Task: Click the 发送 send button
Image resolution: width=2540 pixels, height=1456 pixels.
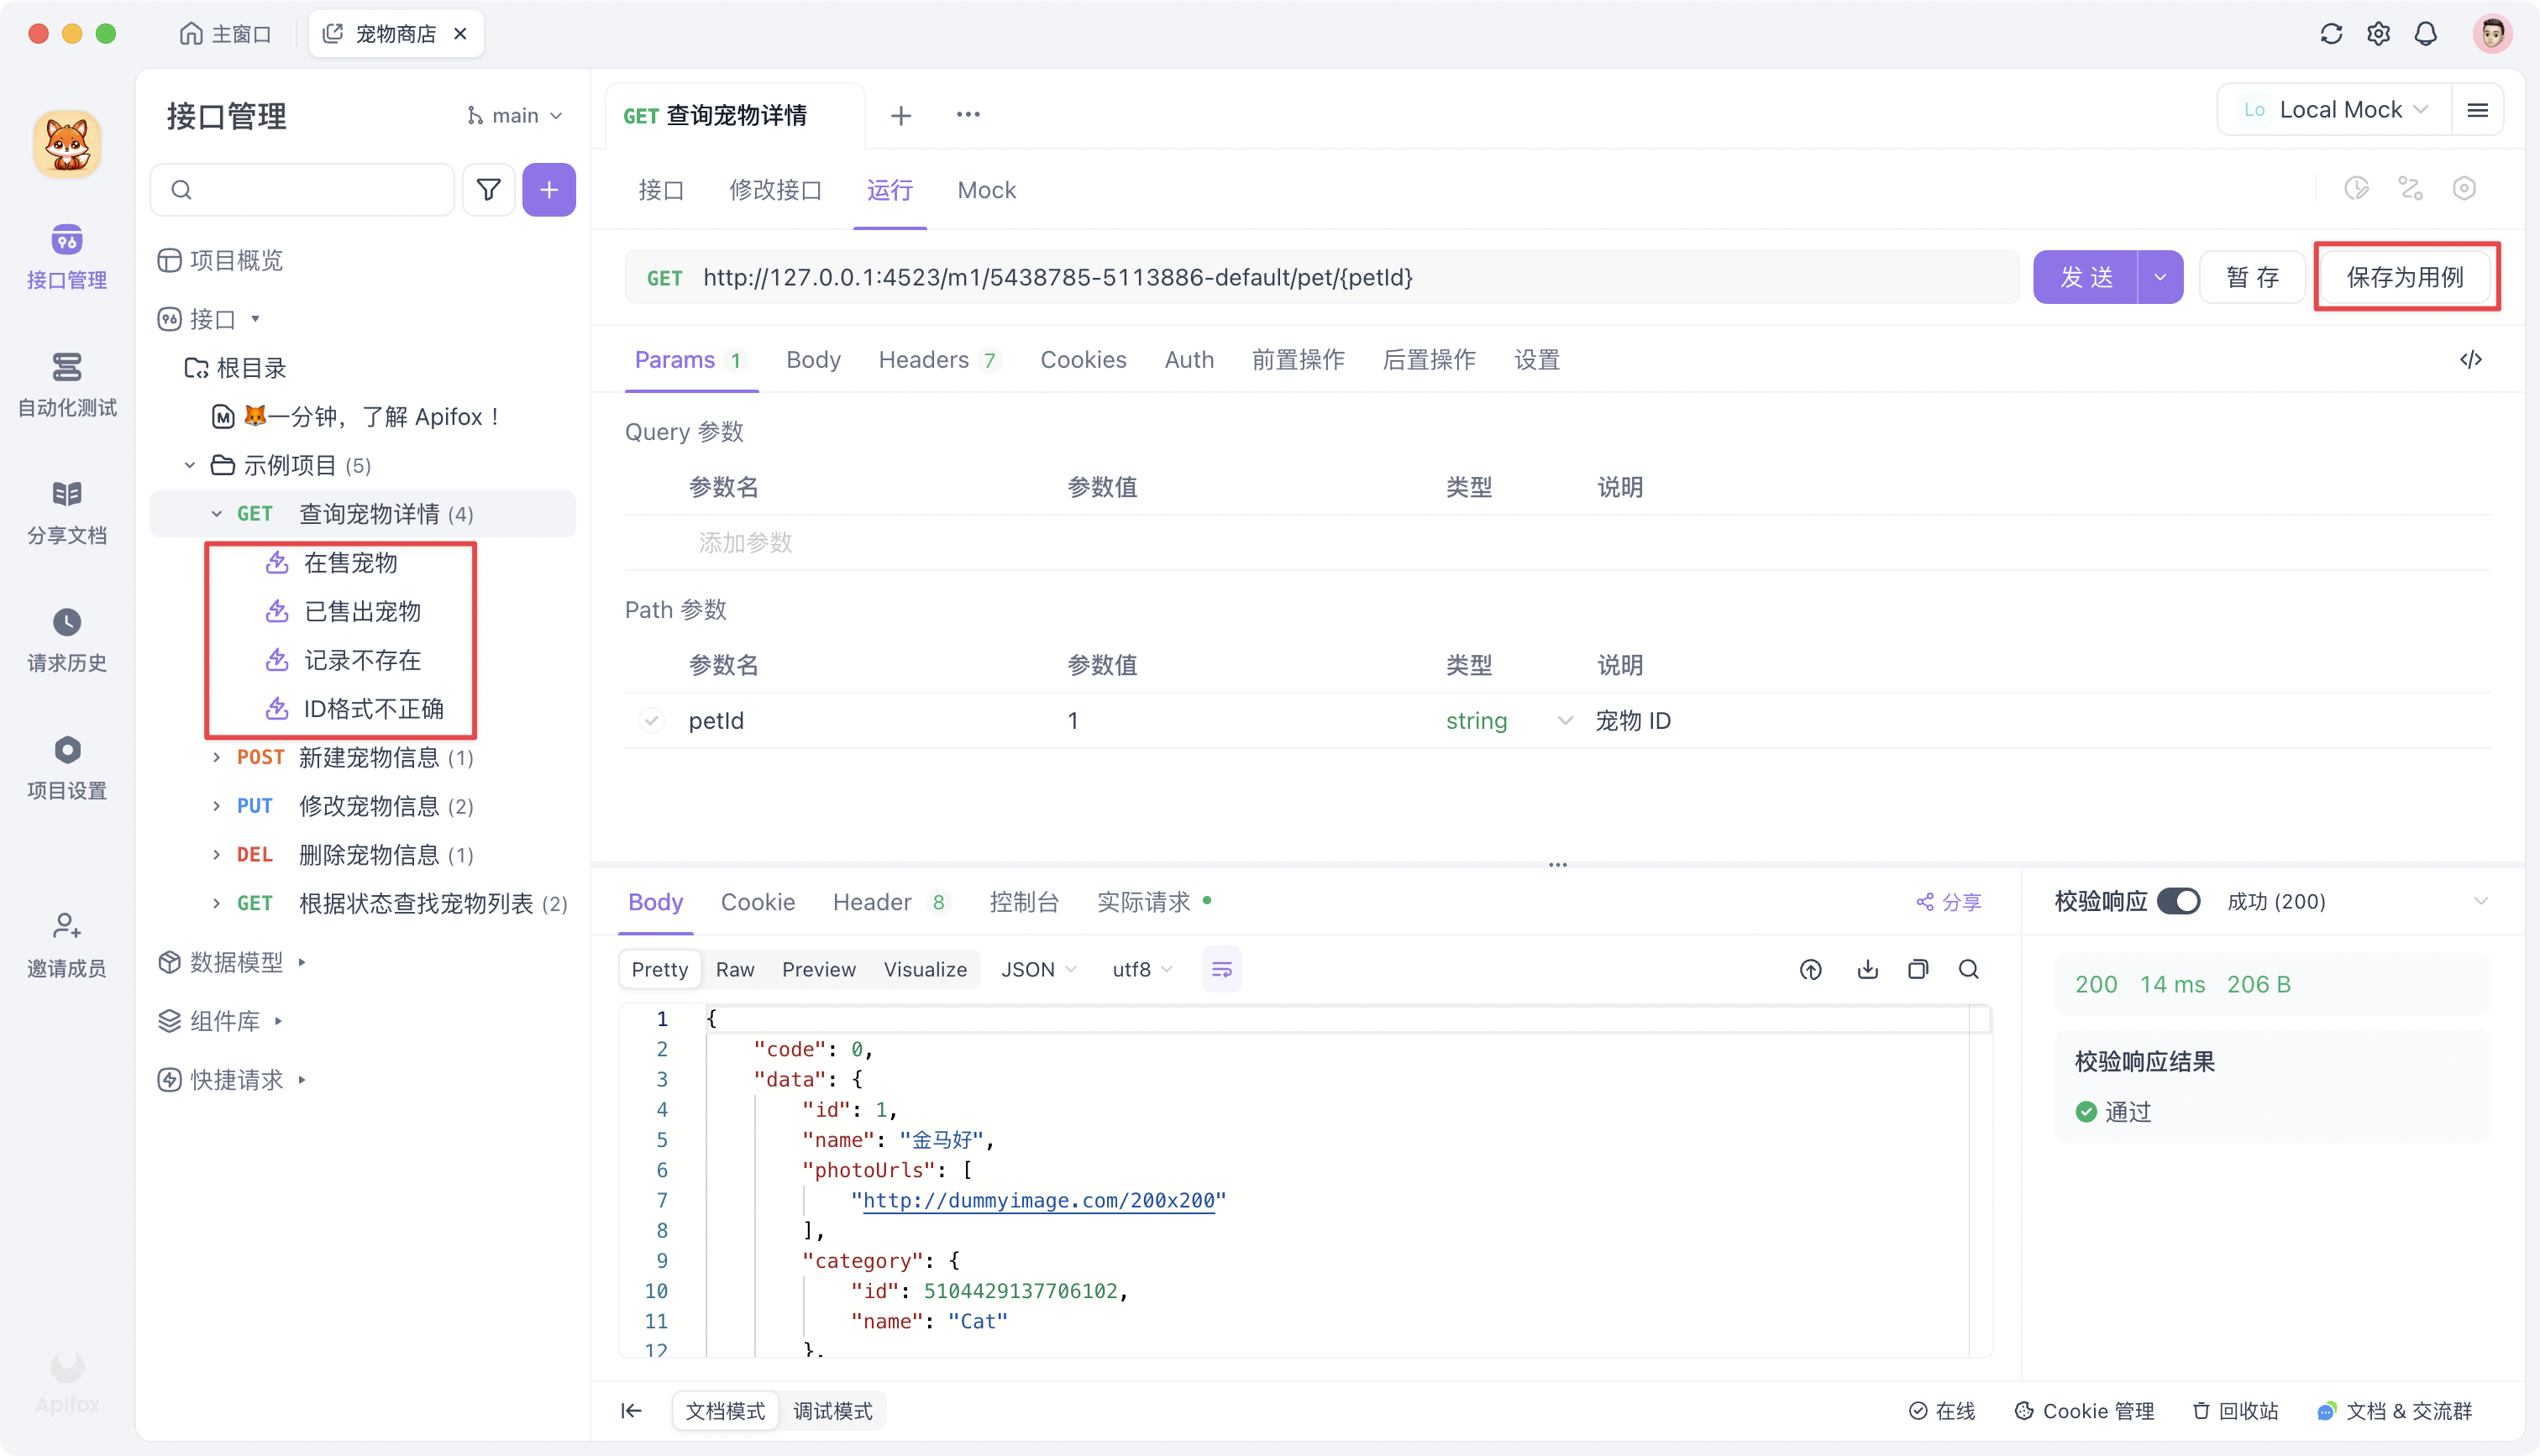Action: tap(2086, 277)
